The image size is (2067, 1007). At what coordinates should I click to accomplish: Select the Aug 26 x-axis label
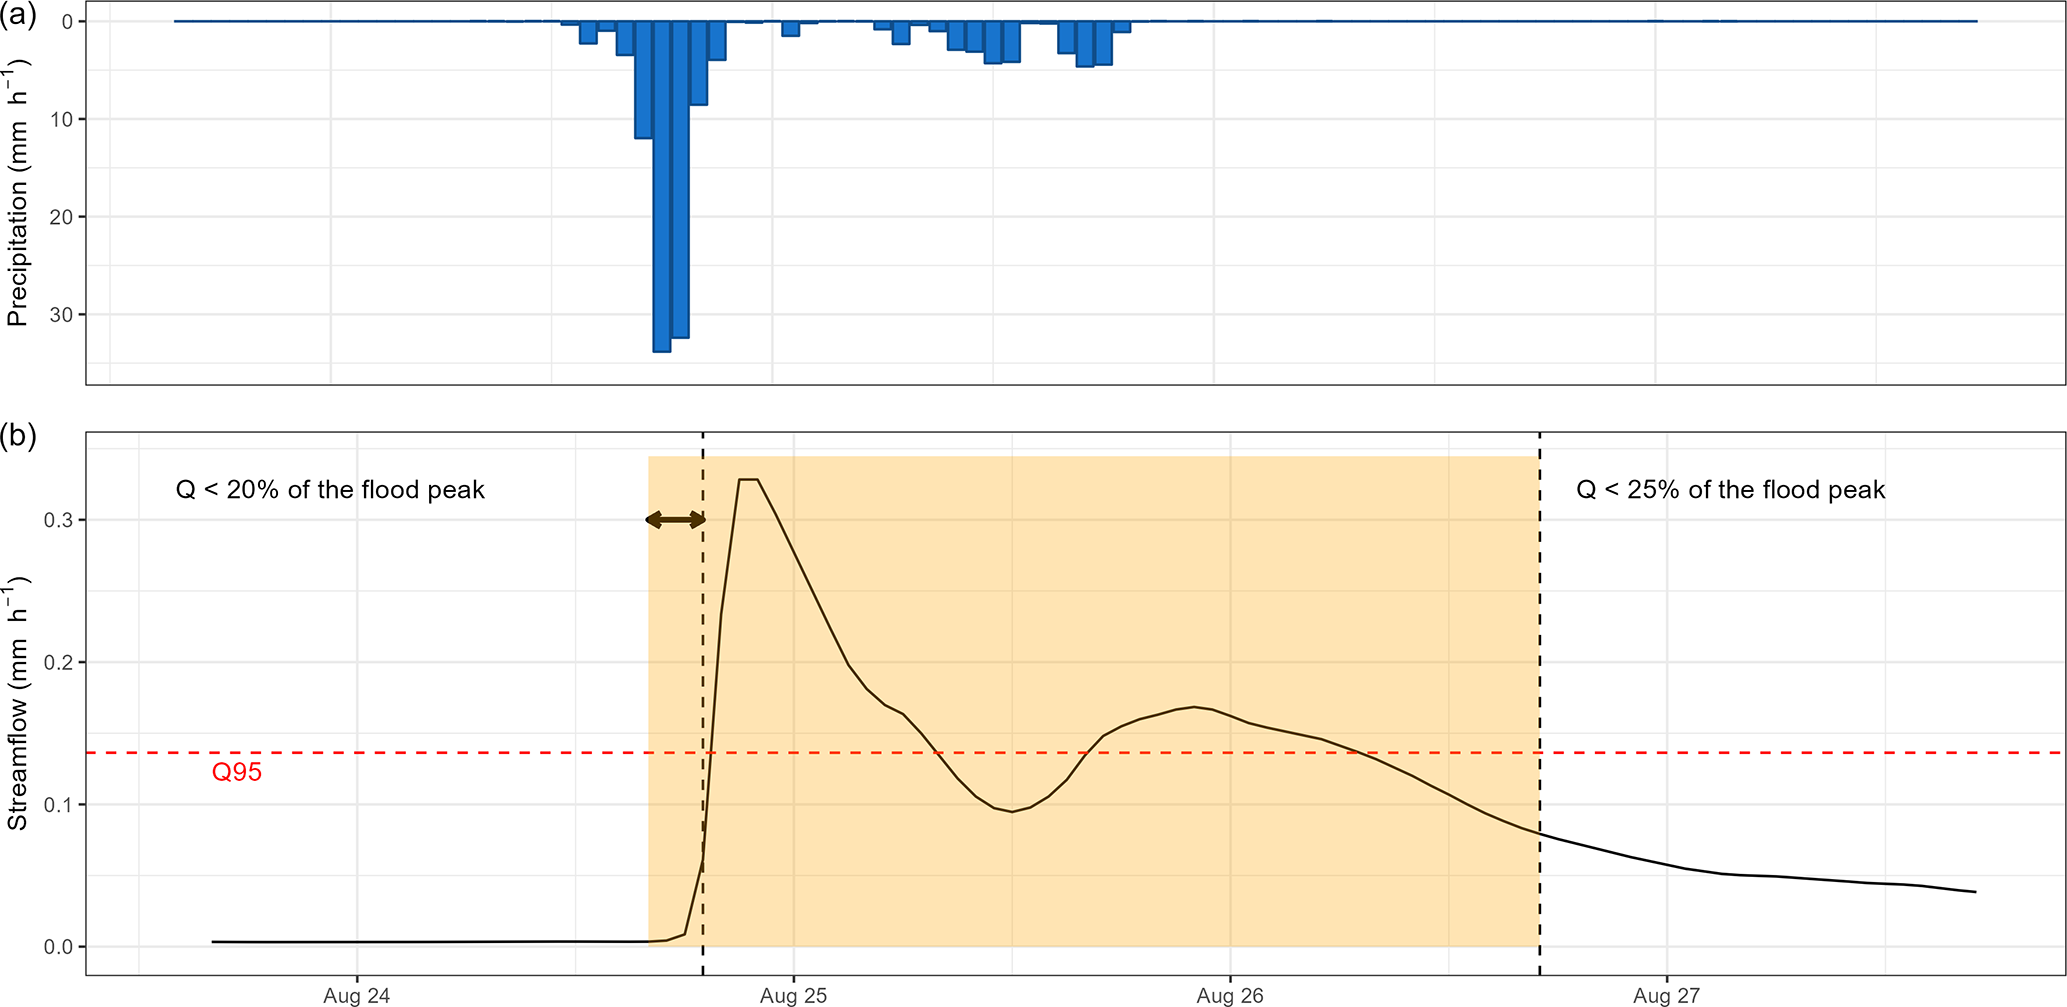[1230, 996]
